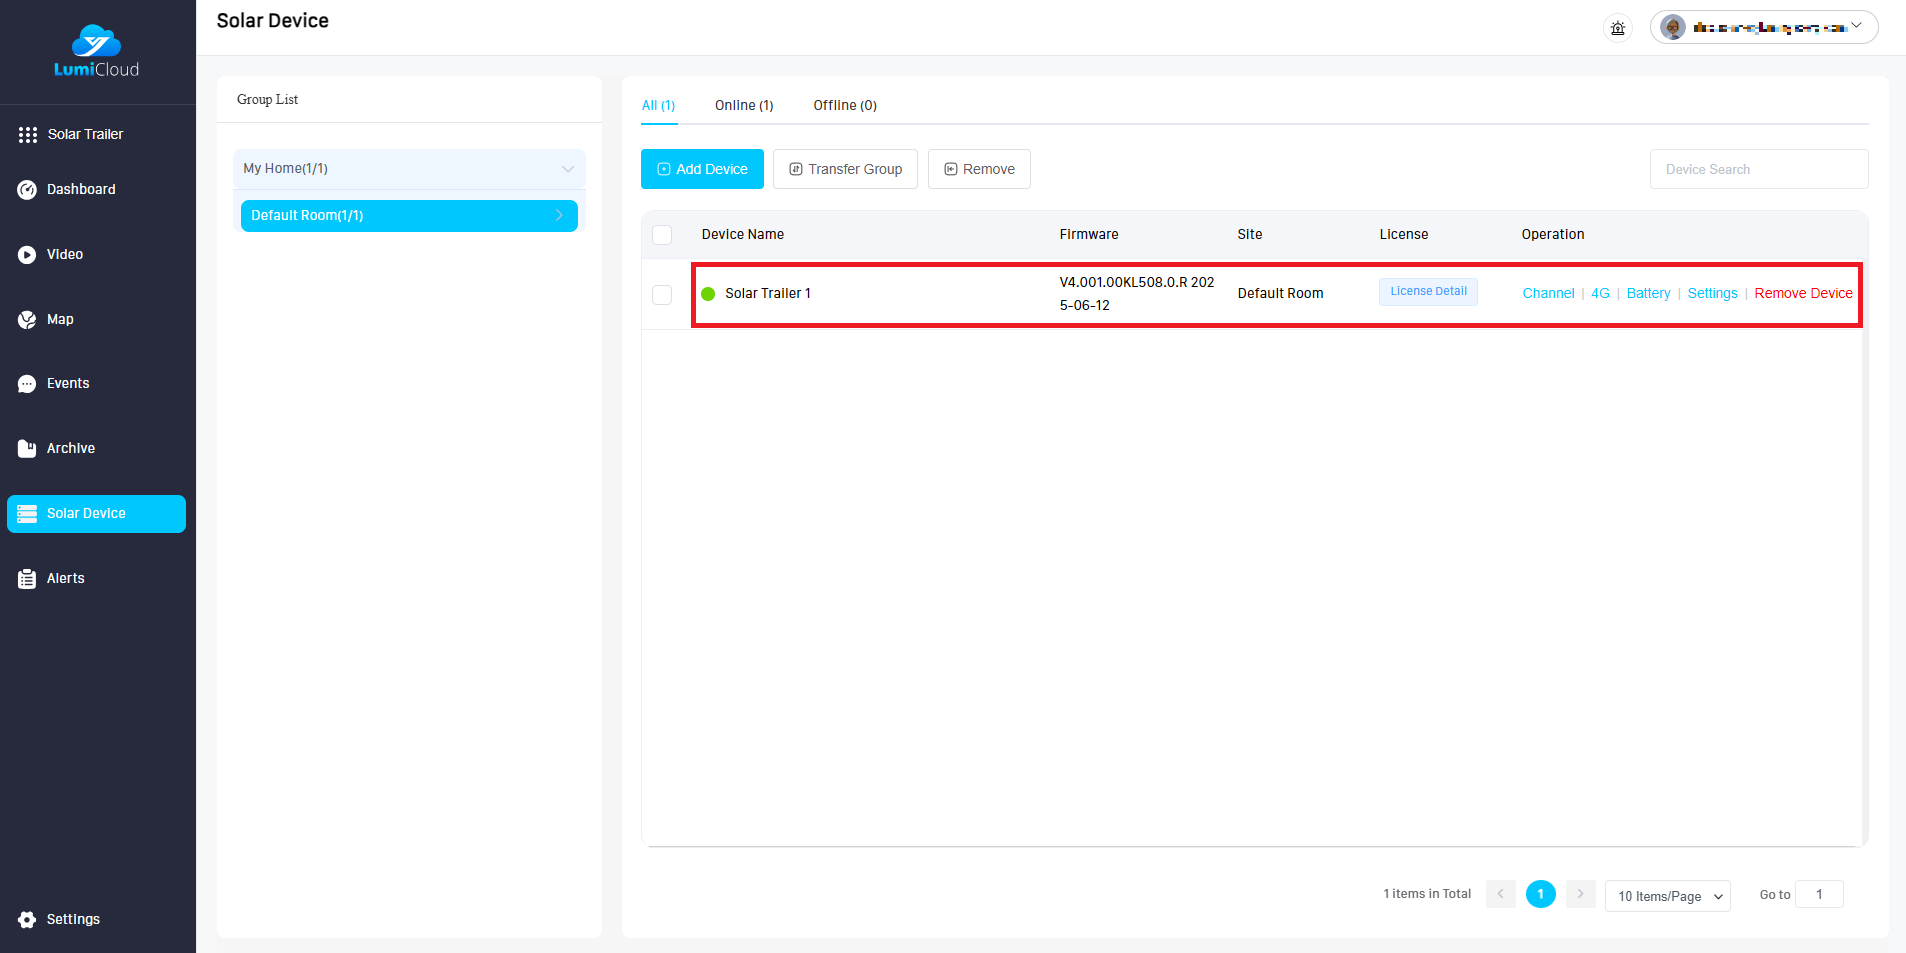The height and width of the screenshot is (953, 1906).
Task: Open the alarm bell notification icon
Action: tap(1617, 28)
